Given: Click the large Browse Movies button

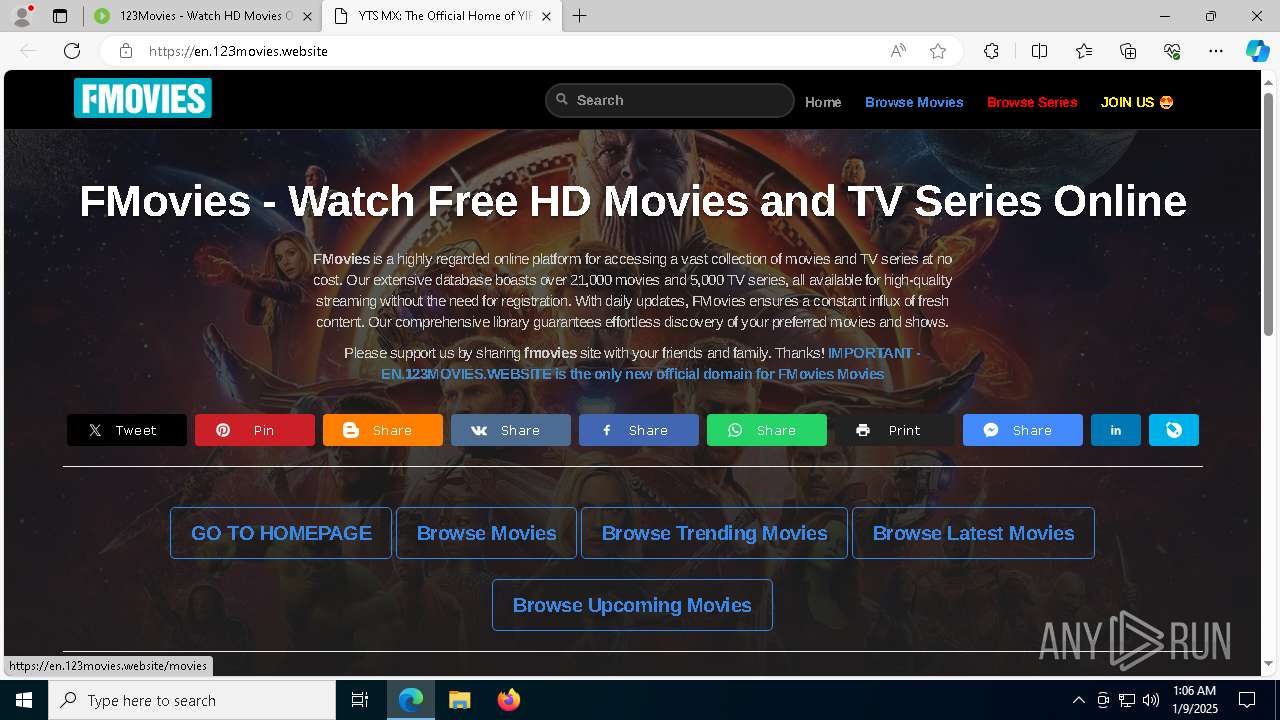Looking at the screenshot, I should pos(487,533).
